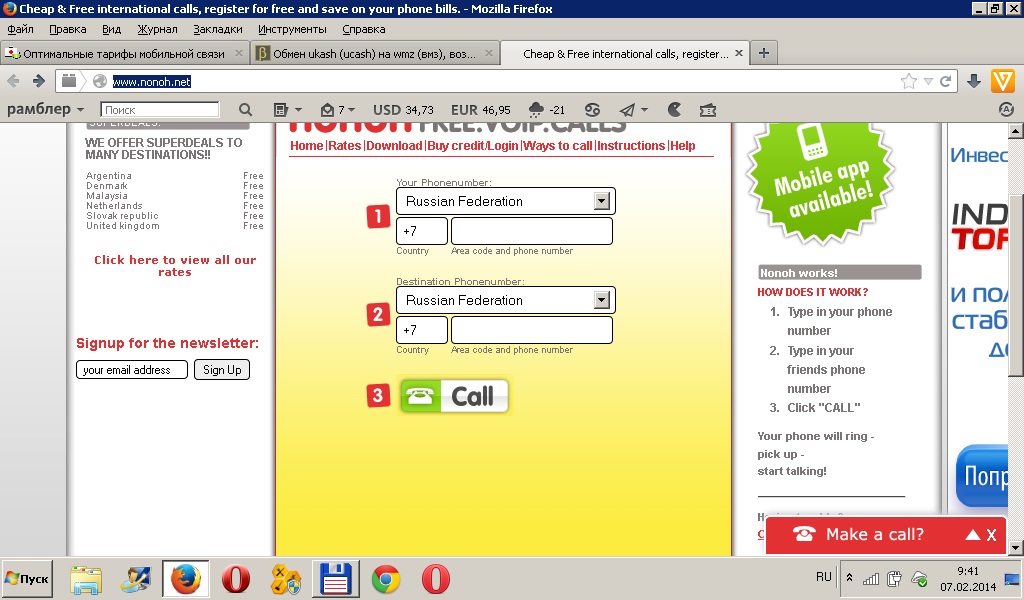
Task: Open the Cancer horoscope icon
Action: (592, 110)
